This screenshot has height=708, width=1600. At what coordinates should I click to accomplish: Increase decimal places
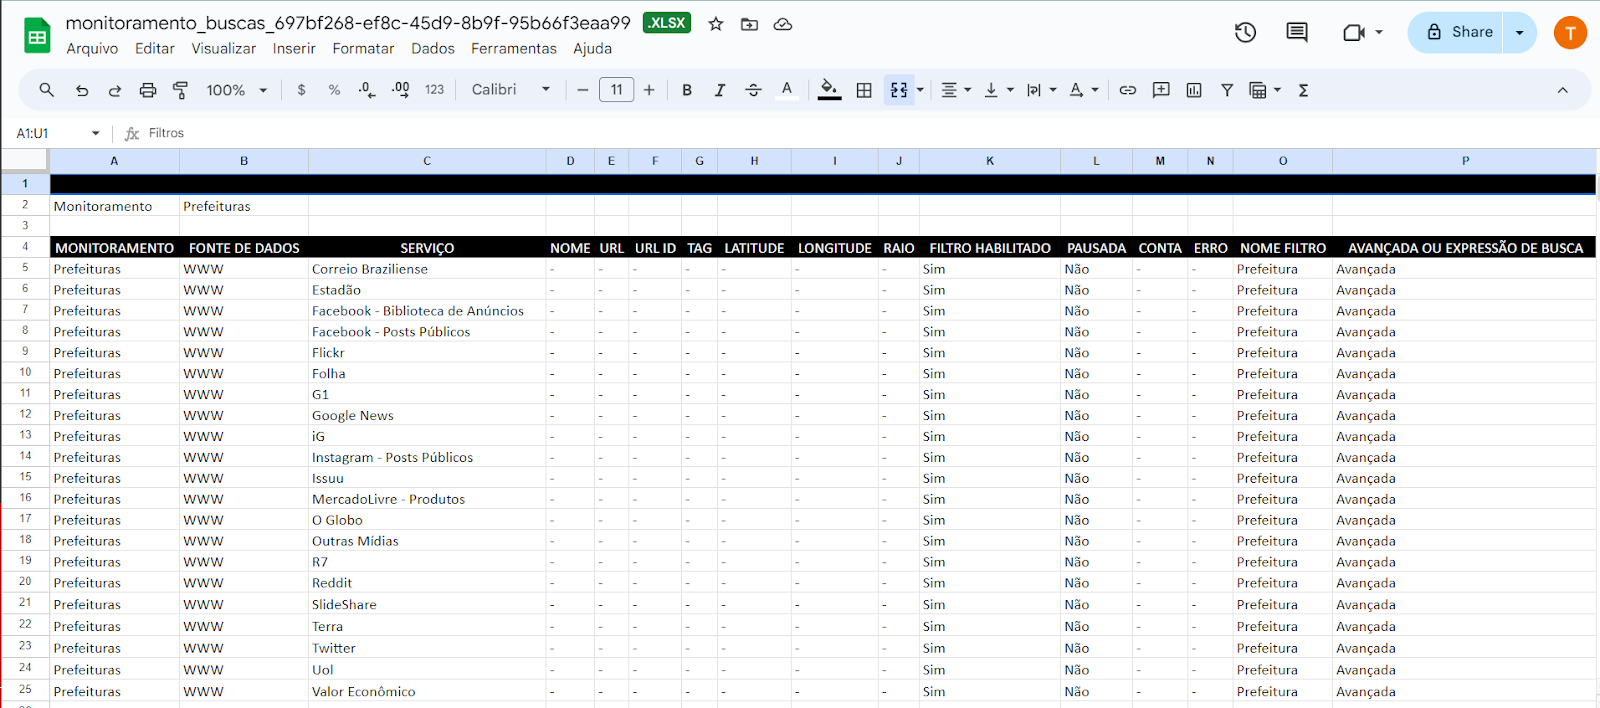click(400, 90)
